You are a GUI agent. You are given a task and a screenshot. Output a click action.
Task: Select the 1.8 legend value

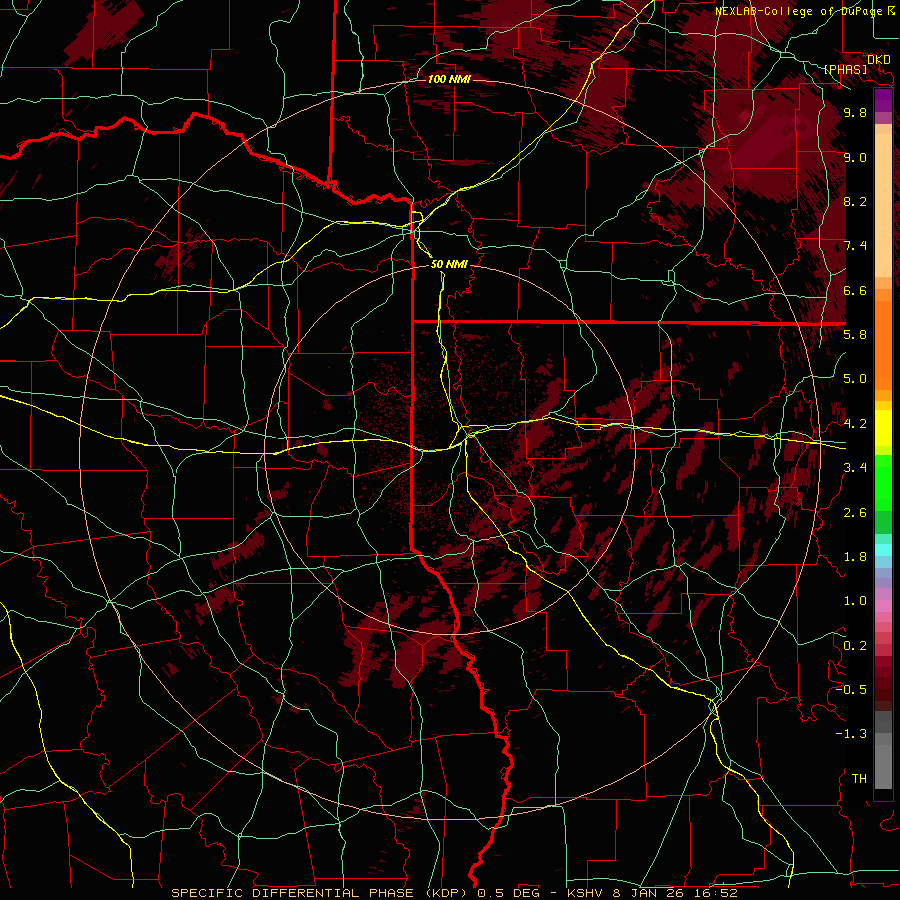click(x=855, y=557)
